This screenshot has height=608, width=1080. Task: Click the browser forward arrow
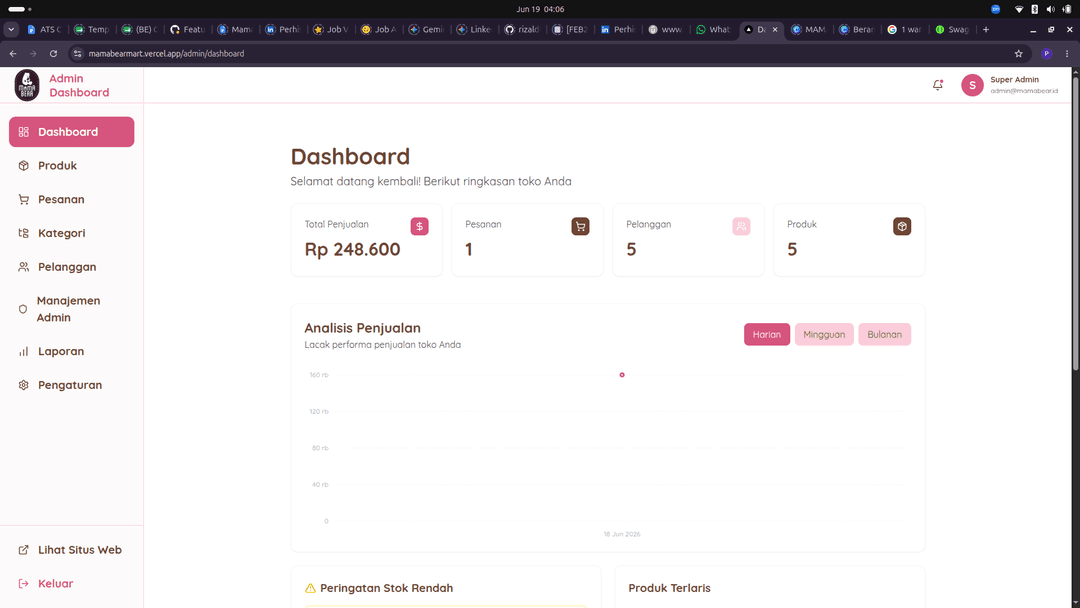(x=32, y=54)
